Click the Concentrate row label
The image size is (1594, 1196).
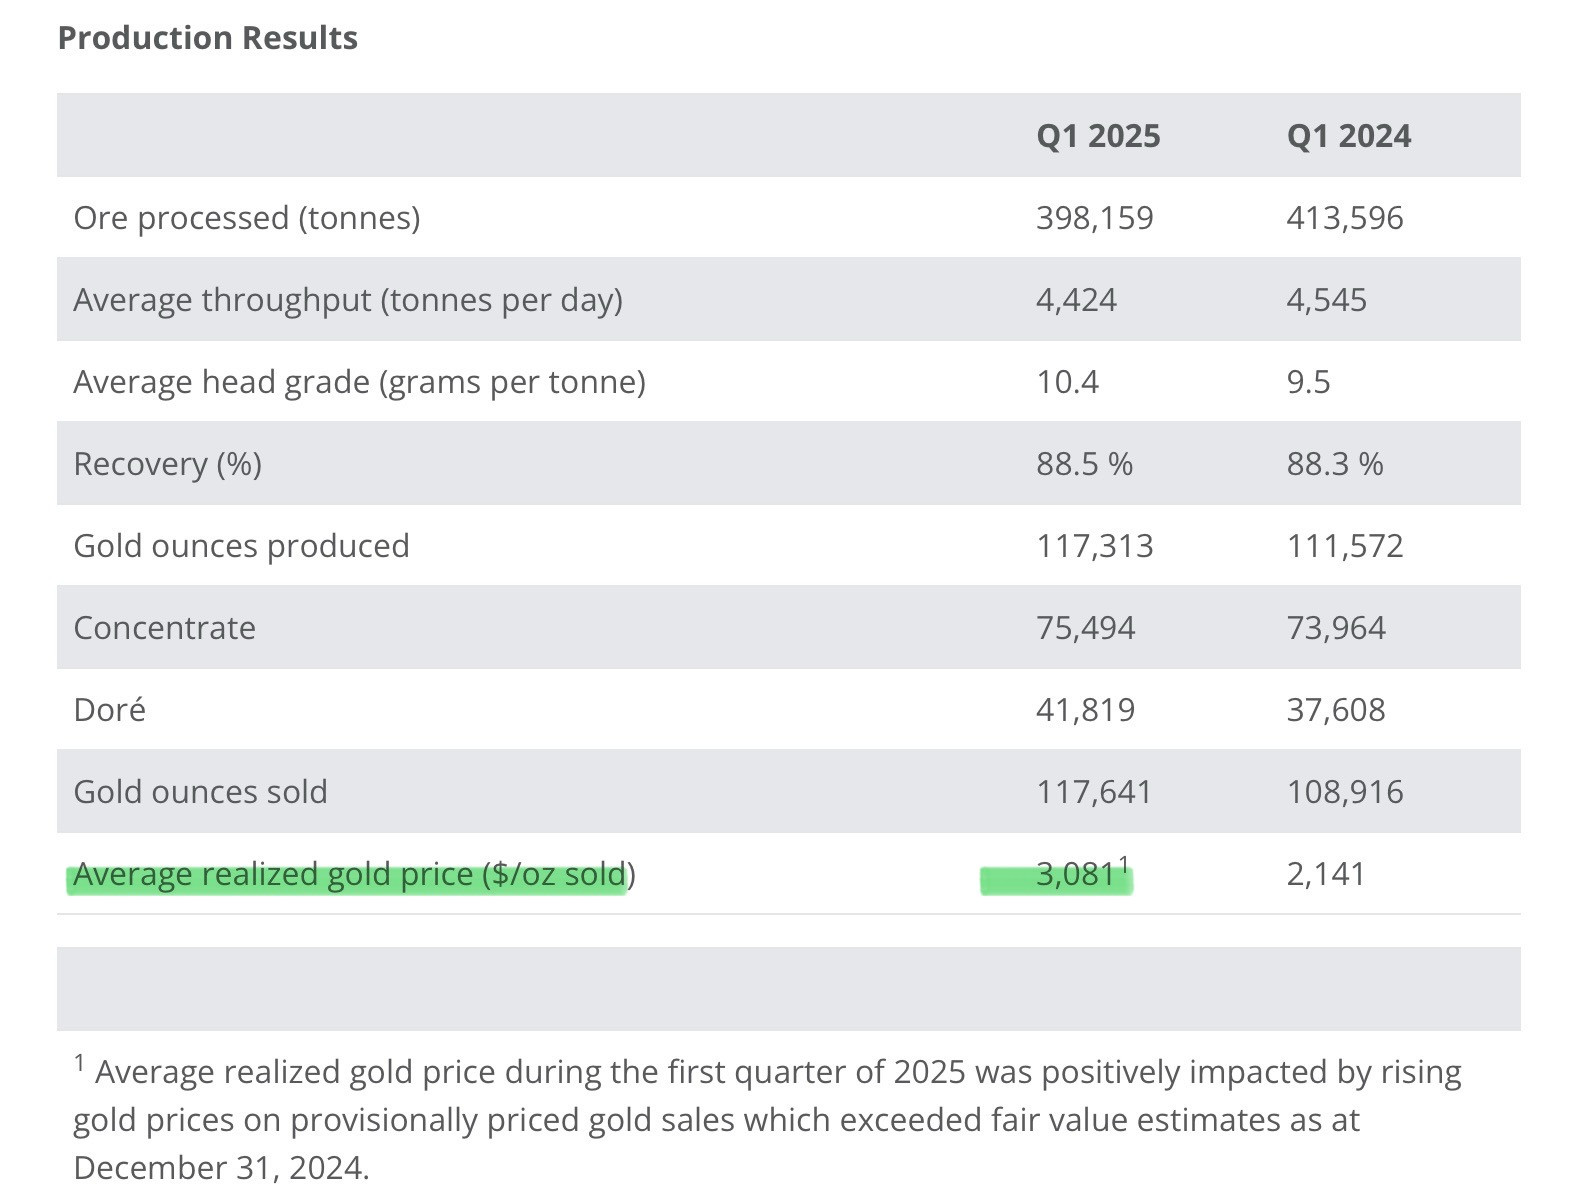164,628
